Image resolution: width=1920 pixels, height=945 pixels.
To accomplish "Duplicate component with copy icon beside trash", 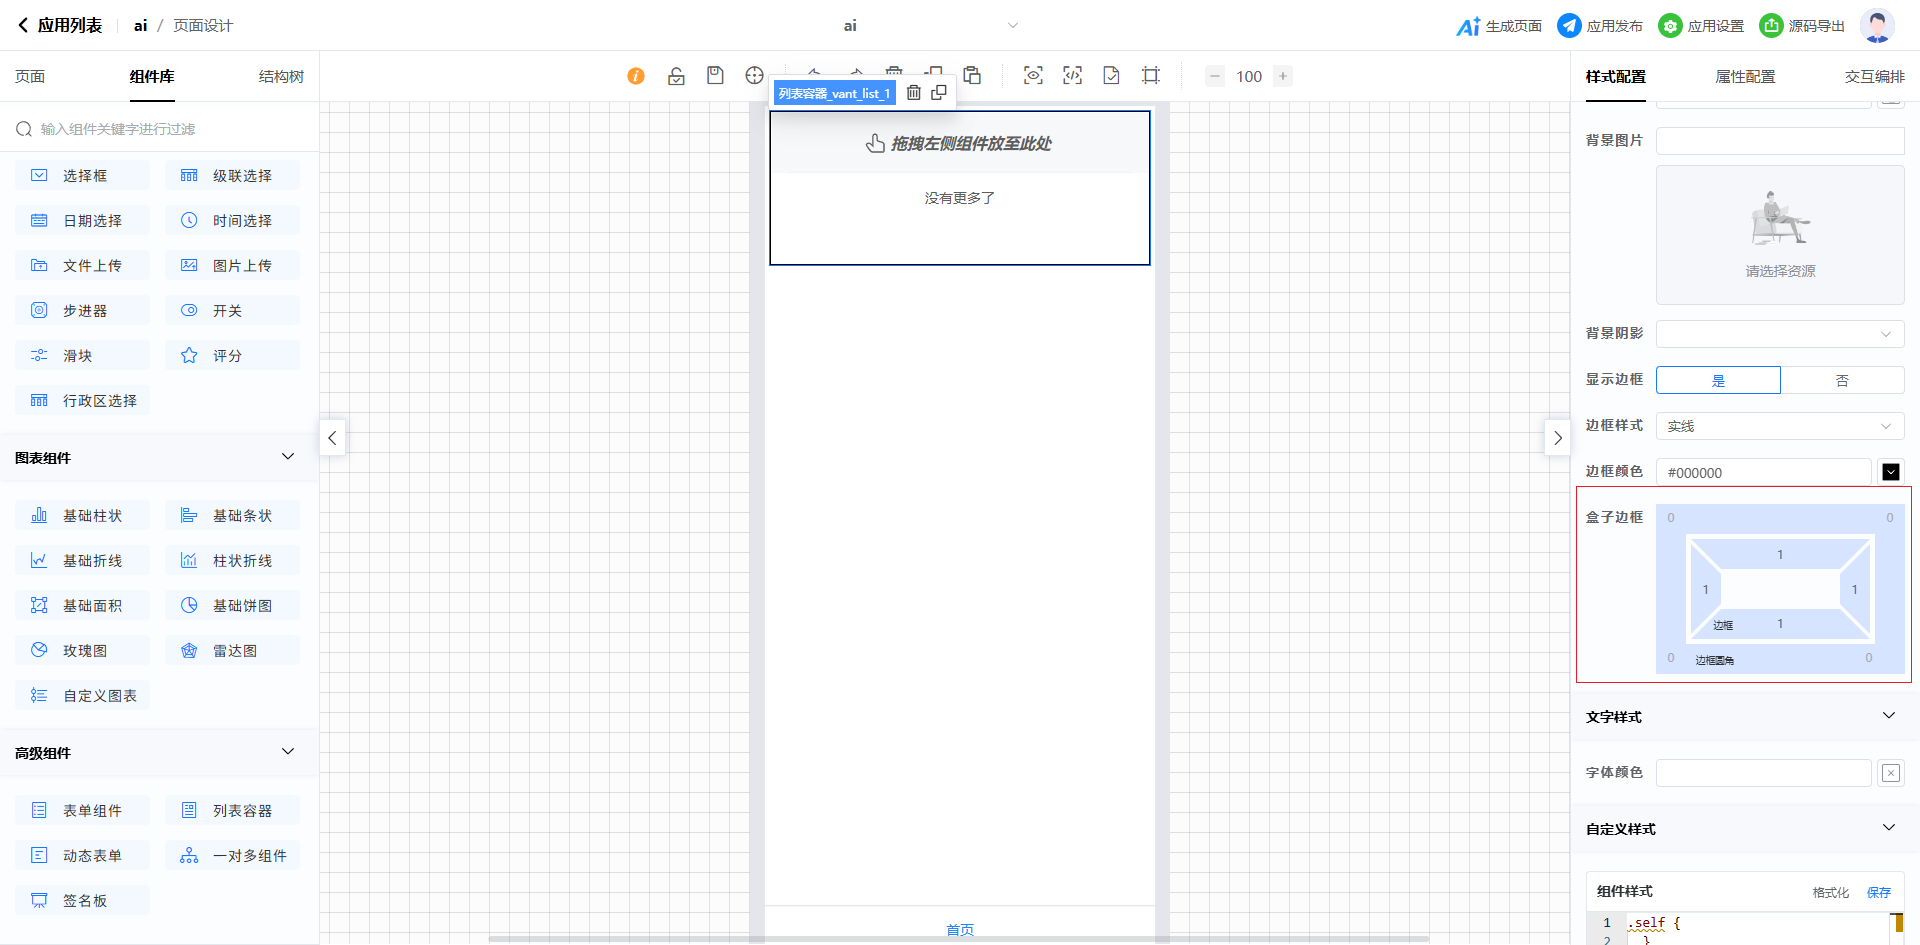I will (939, 93).
